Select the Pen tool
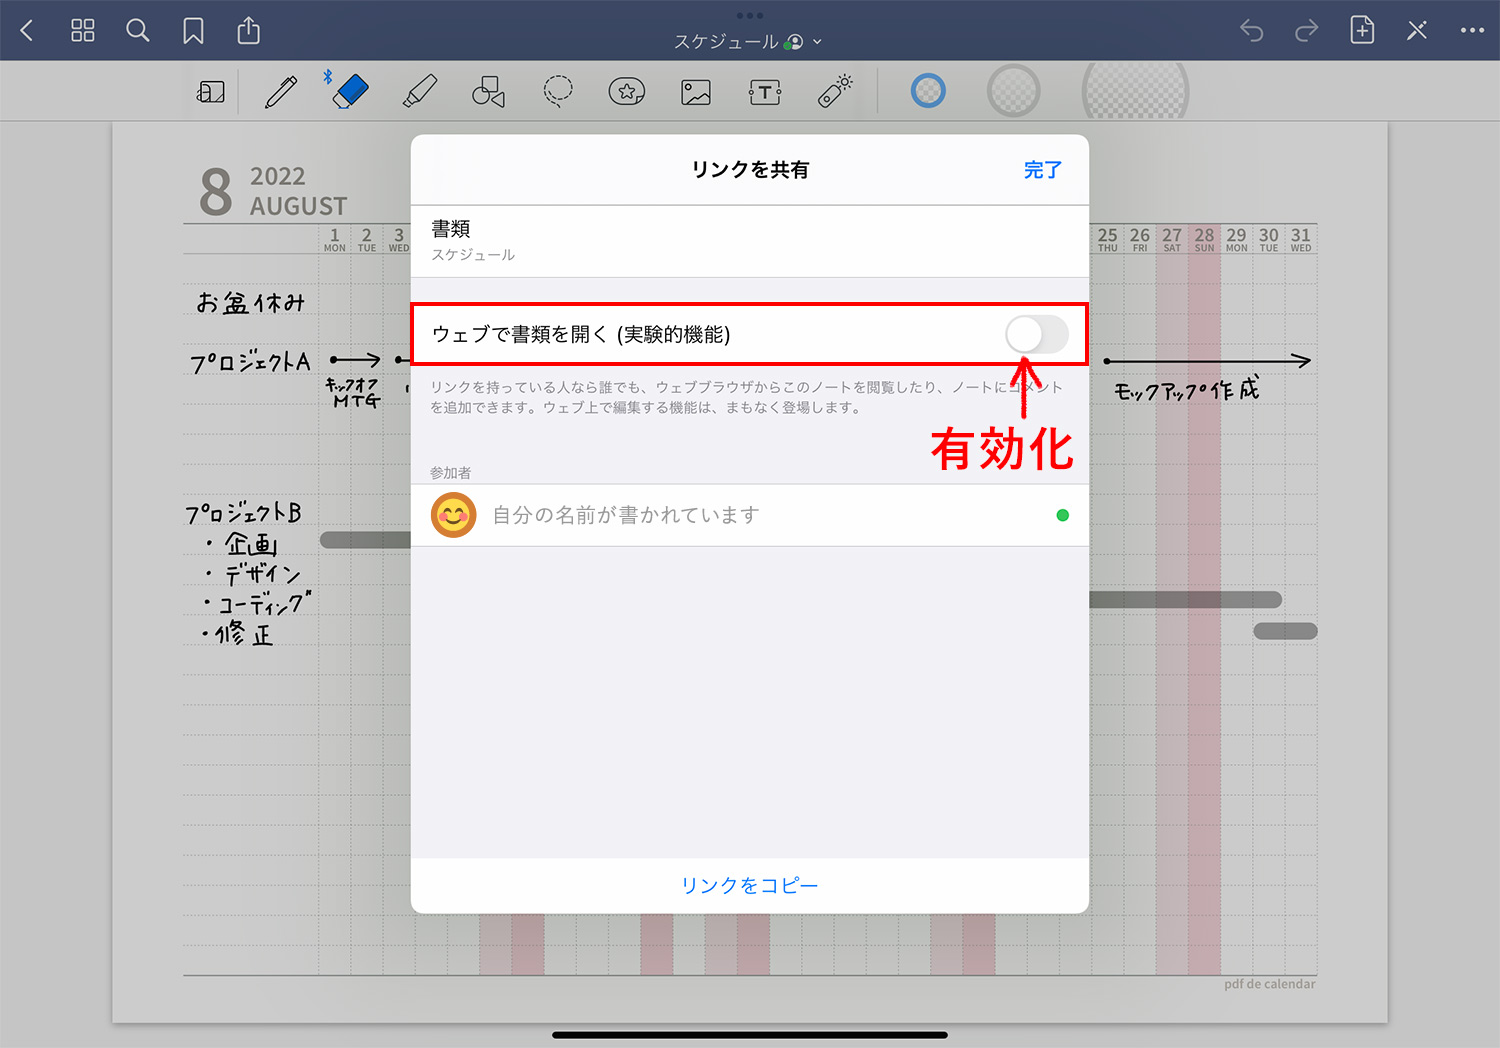Image resolution: width=1500 pixels, height=1048 pixels. pos(281,91)
